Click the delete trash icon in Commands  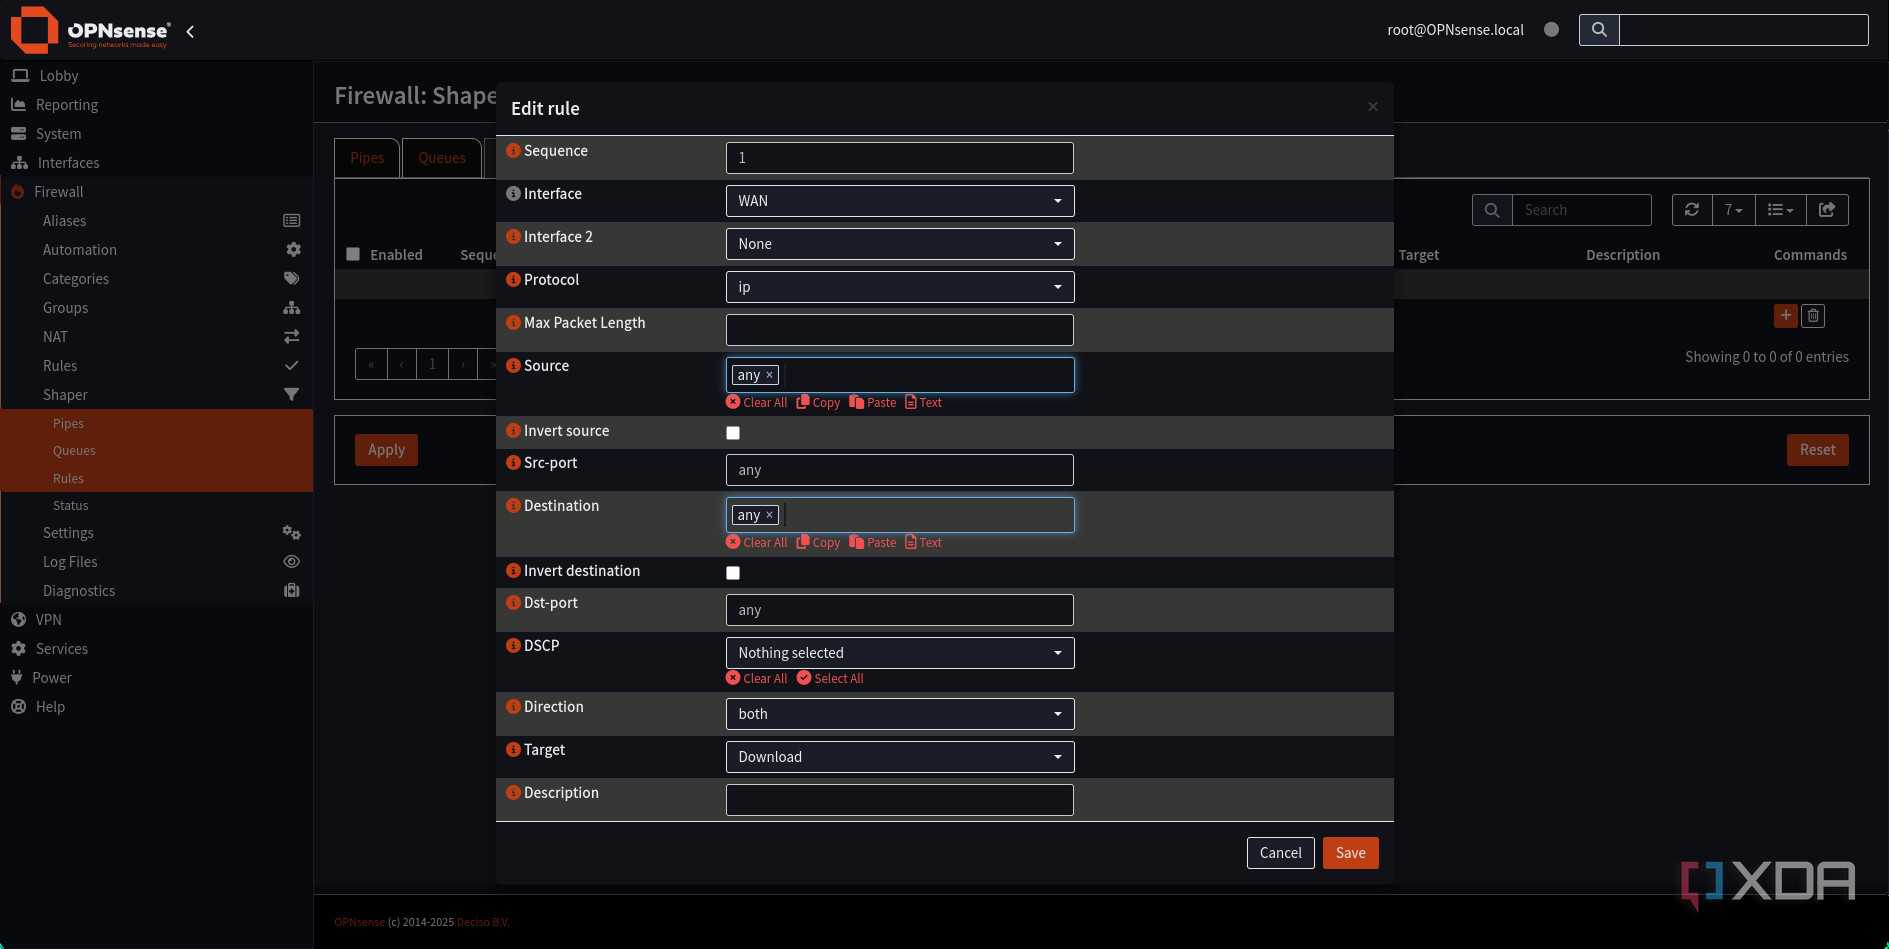click(x=1813, y=316)
